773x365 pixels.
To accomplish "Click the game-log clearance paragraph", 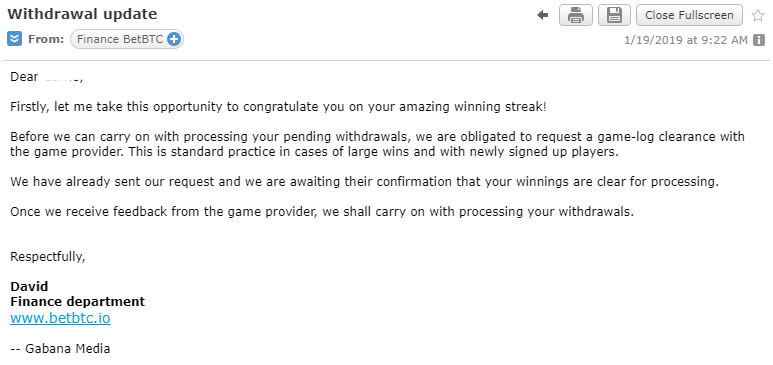I will pos(377,144).
